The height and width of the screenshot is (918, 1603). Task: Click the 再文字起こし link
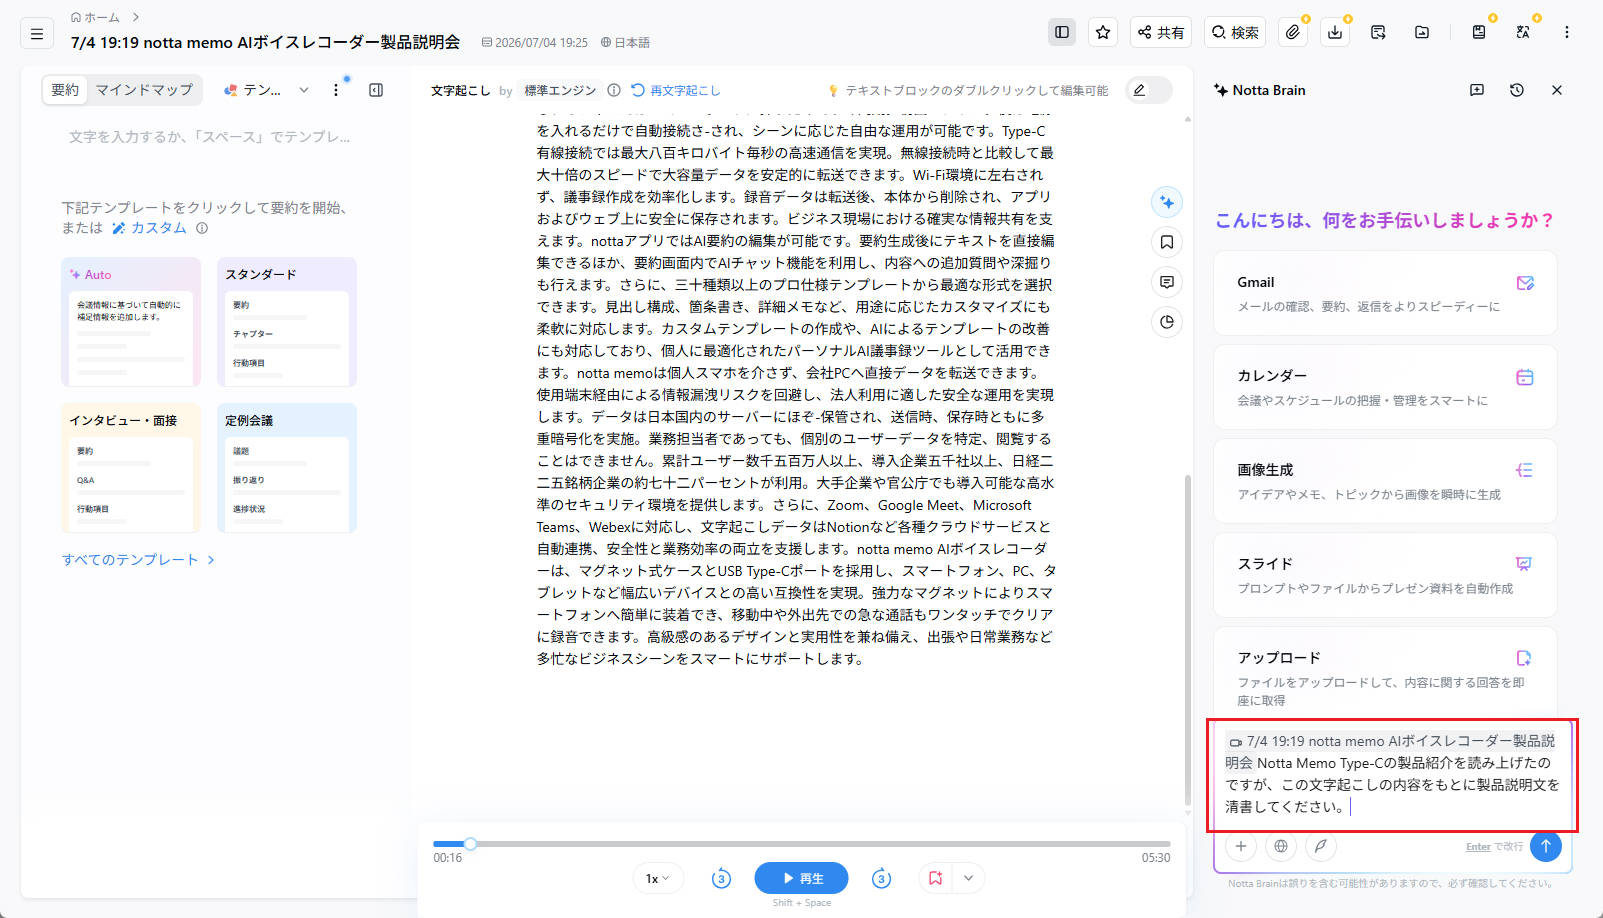[676, 90]
